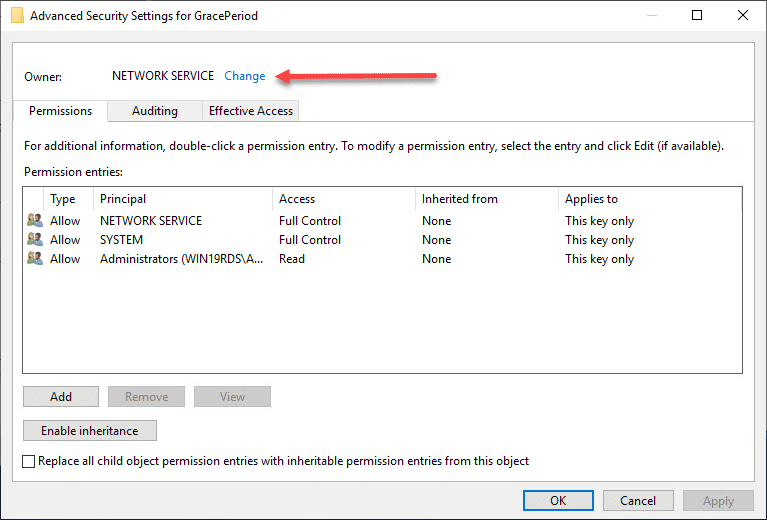Select the Permissions tab
The width and height of the screenshot is (767, 520).
click(x=61, y=111)
